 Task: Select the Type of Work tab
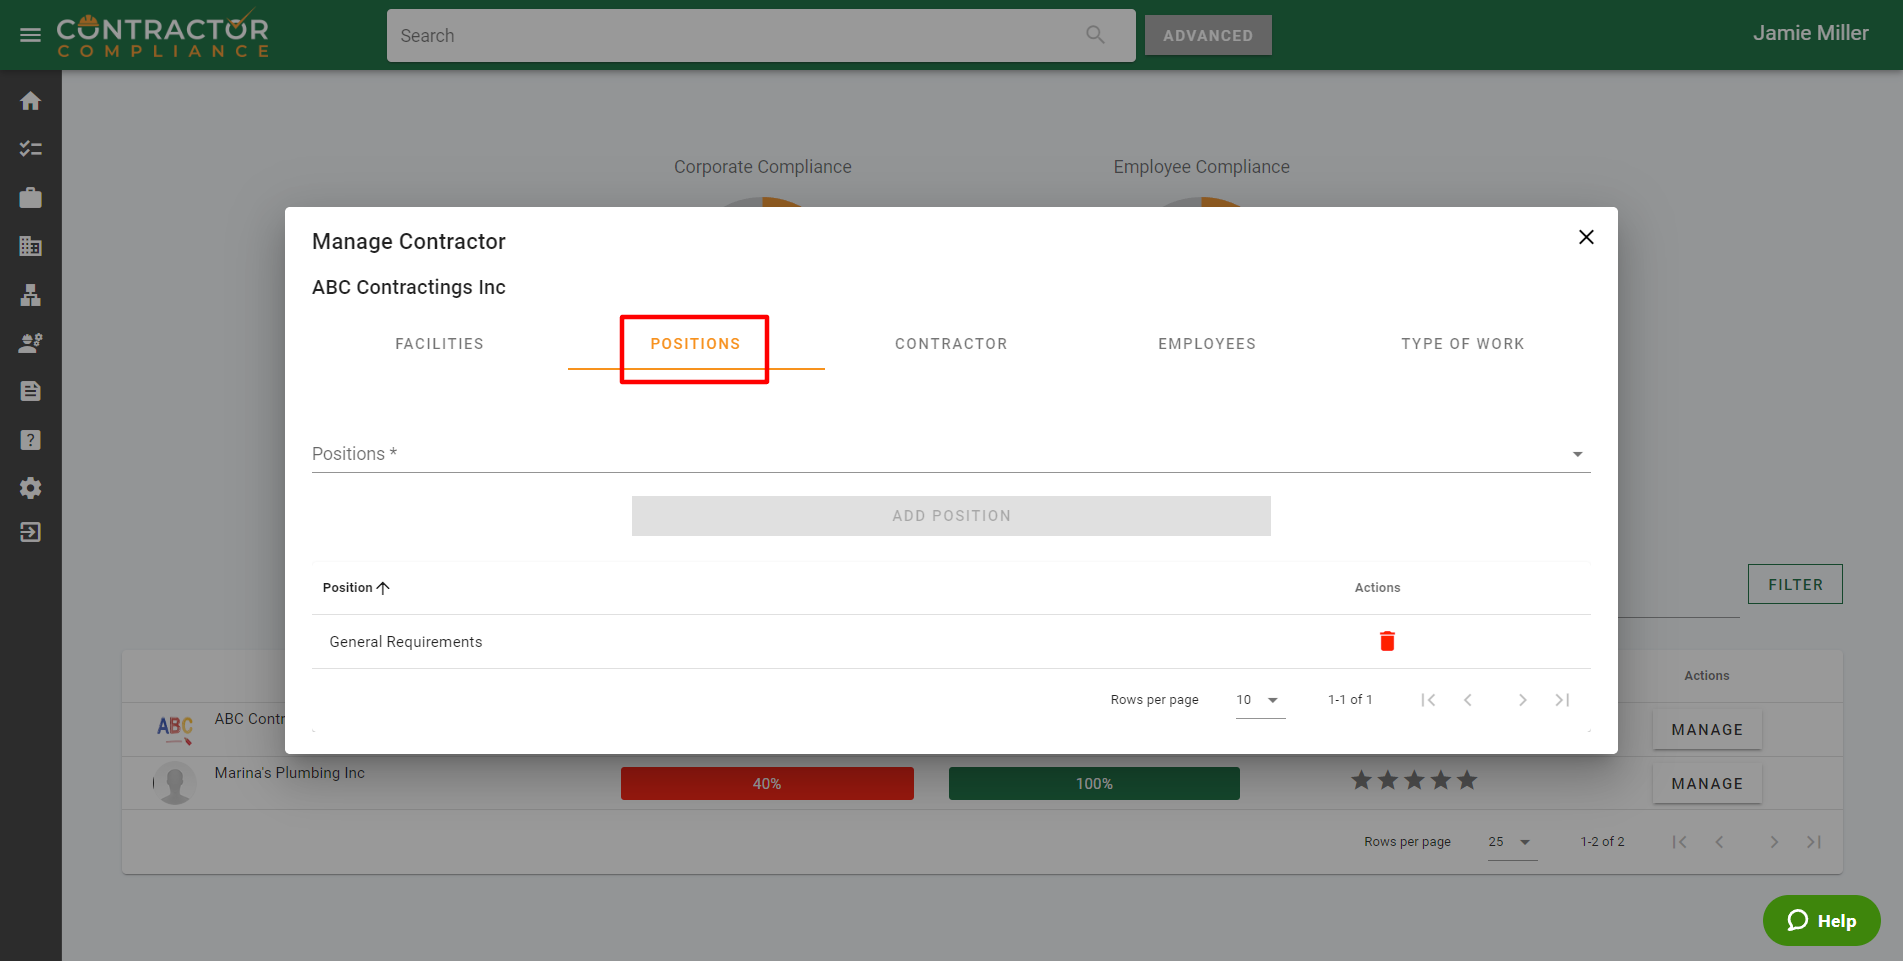click(x=1462, y=344)
